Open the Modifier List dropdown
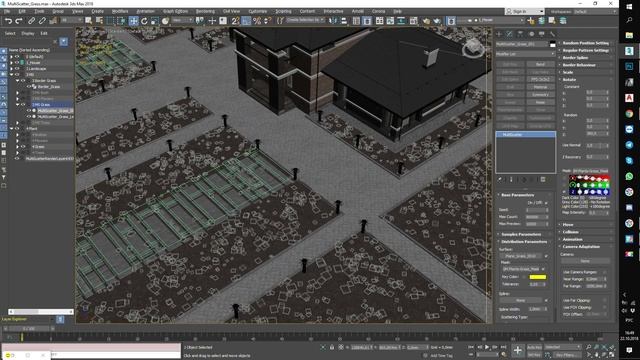The height and width of the screenshot is (360, 640). pos(525,54)
